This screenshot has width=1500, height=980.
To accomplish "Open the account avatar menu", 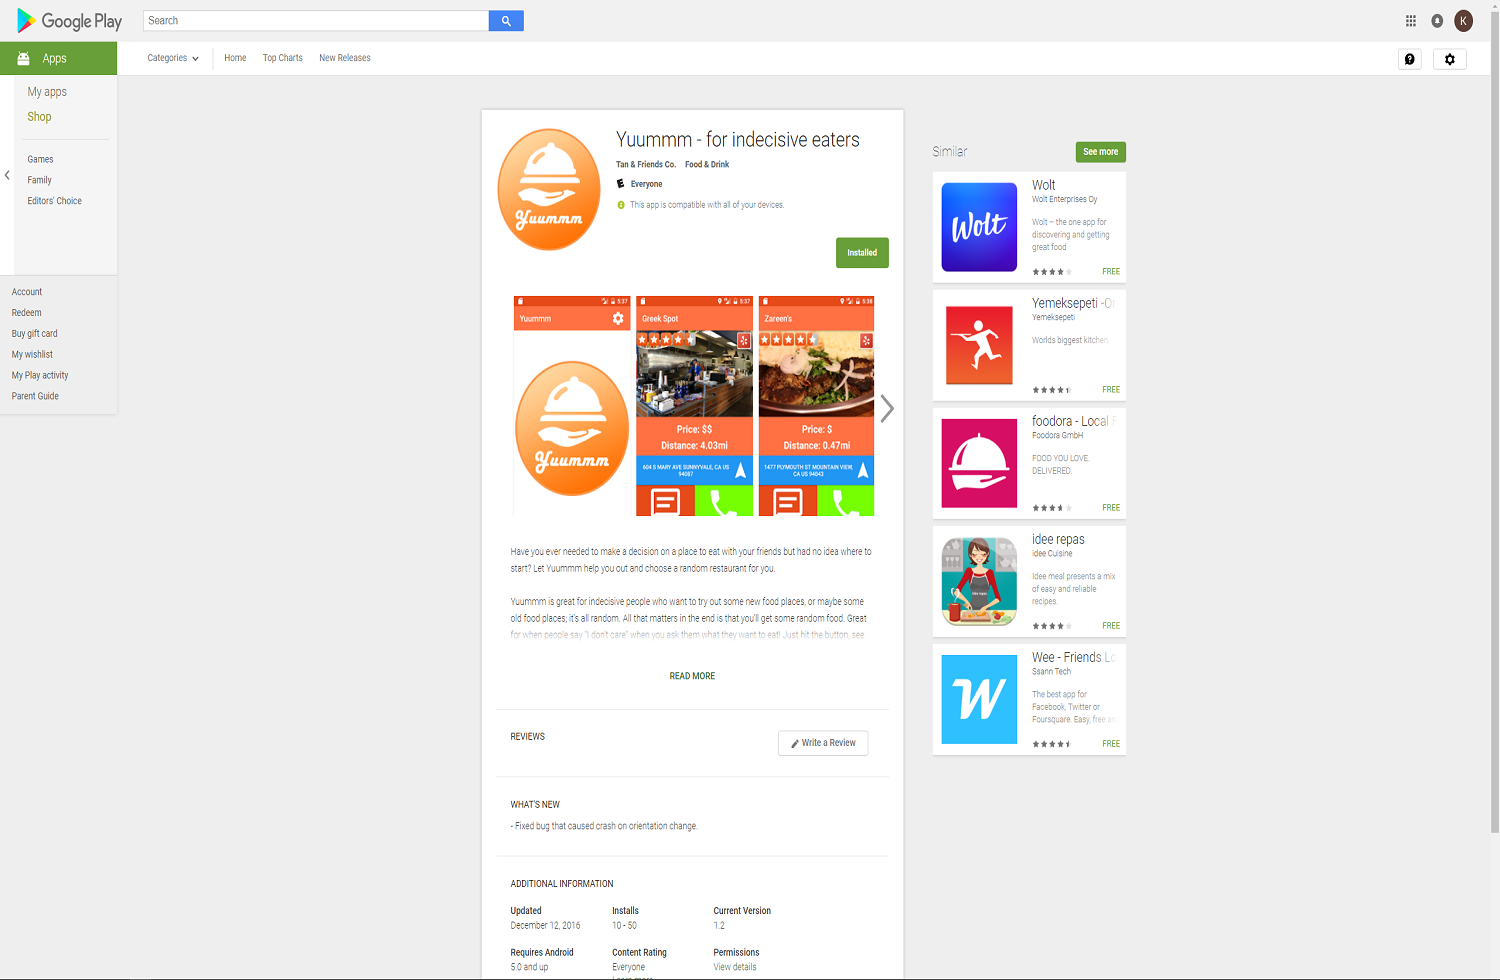I will [x=1463, y=21].
